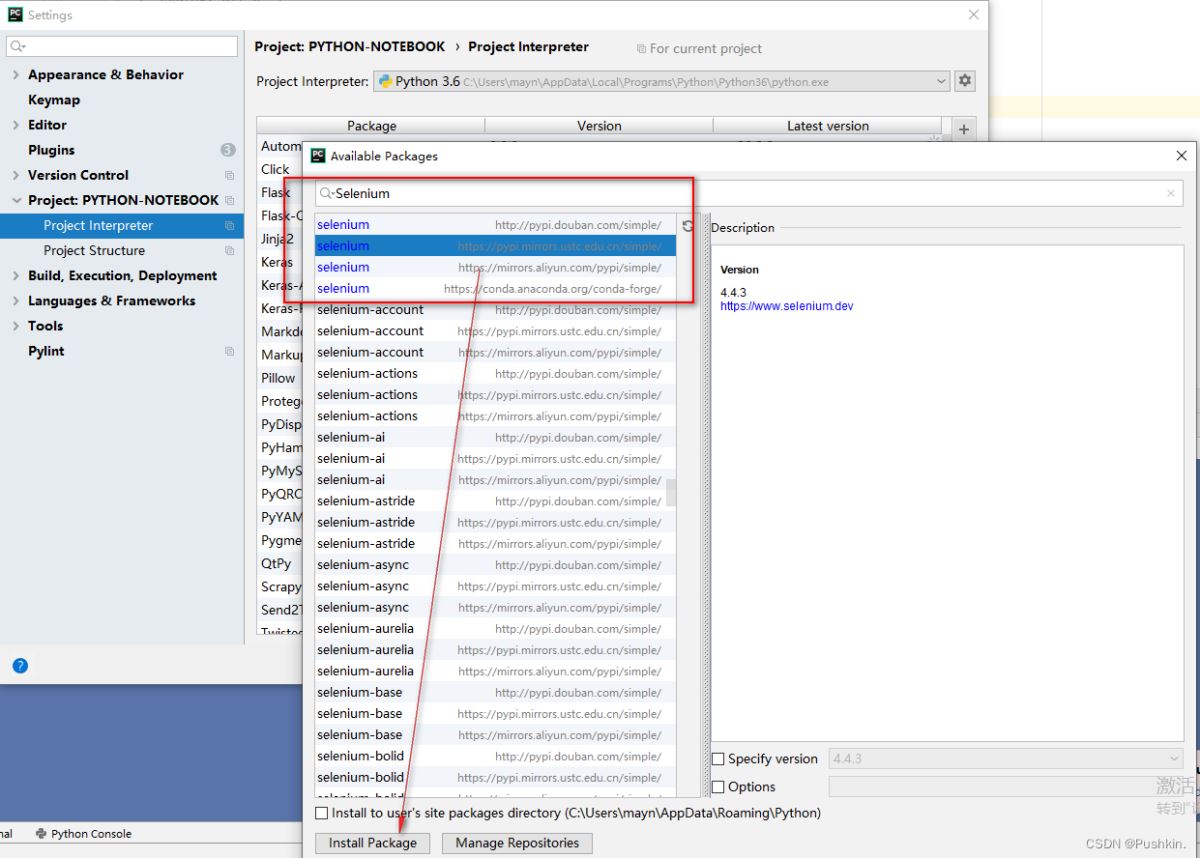The width and height of the screenshot is (1200, 858).
Task: Switch to the Python Console tab
Action: pos(84,833)
